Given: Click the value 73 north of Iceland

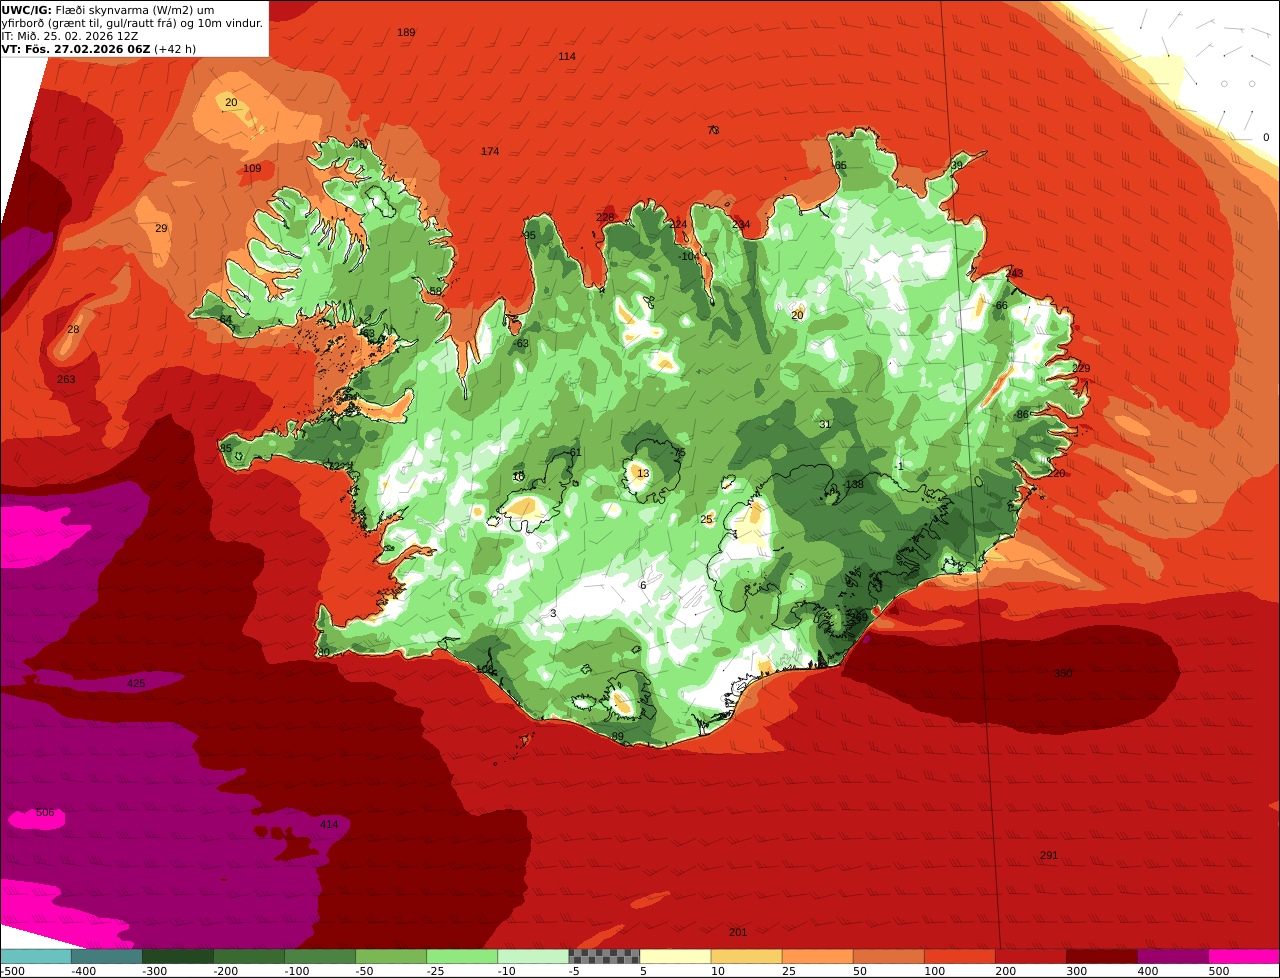Looking at the screenshot, I should point(713,131).
